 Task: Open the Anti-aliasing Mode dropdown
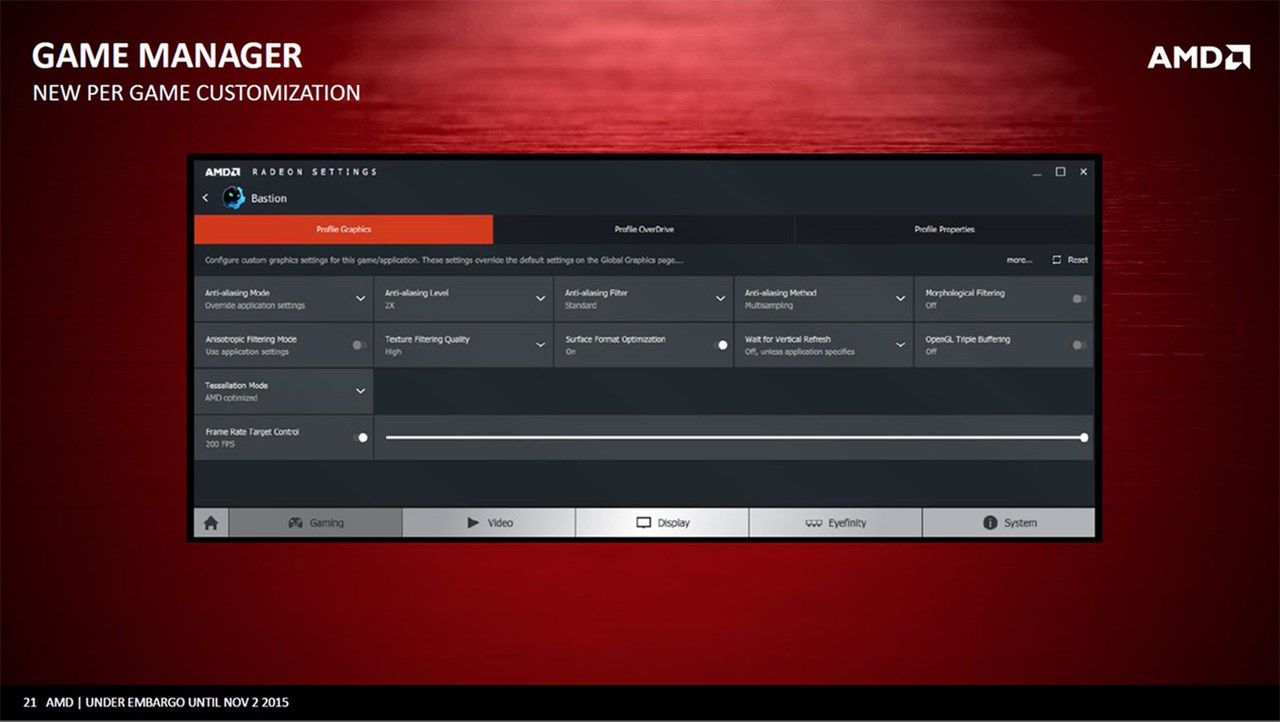pyautogui.click(x=283, y=299)
